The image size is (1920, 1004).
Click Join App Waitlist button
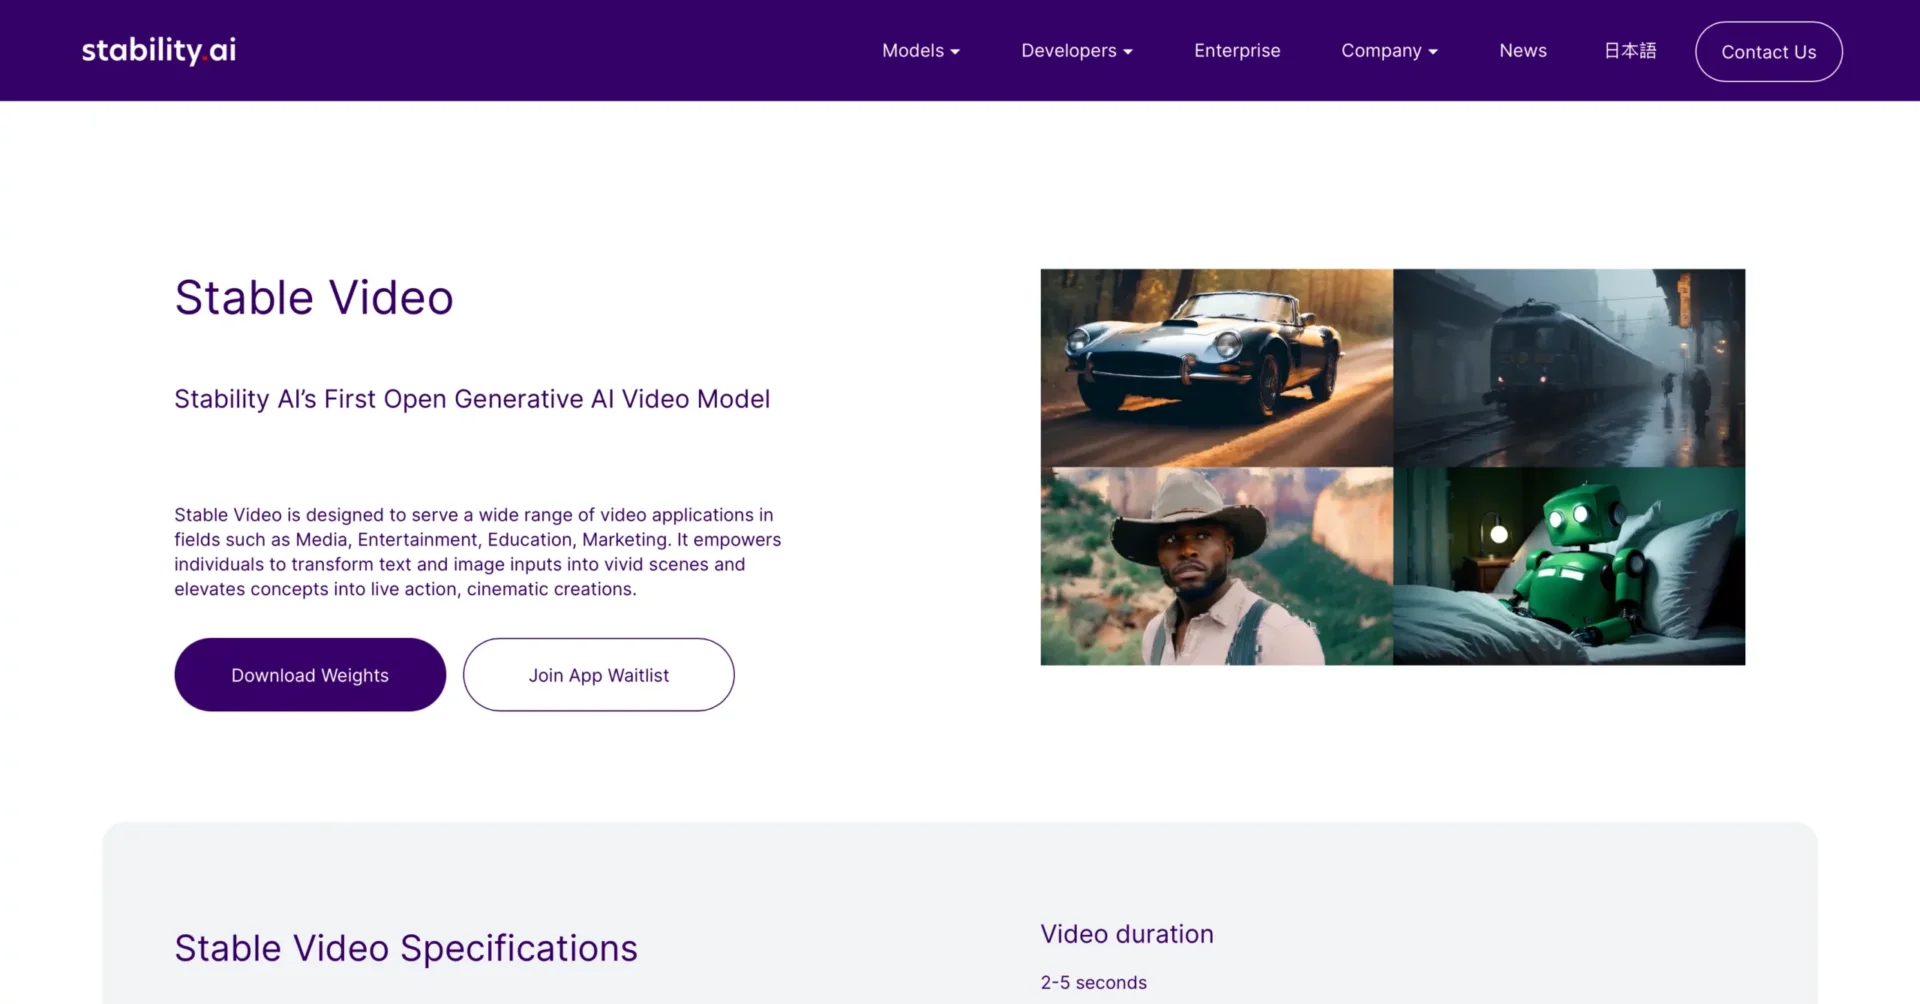(599, 675)
